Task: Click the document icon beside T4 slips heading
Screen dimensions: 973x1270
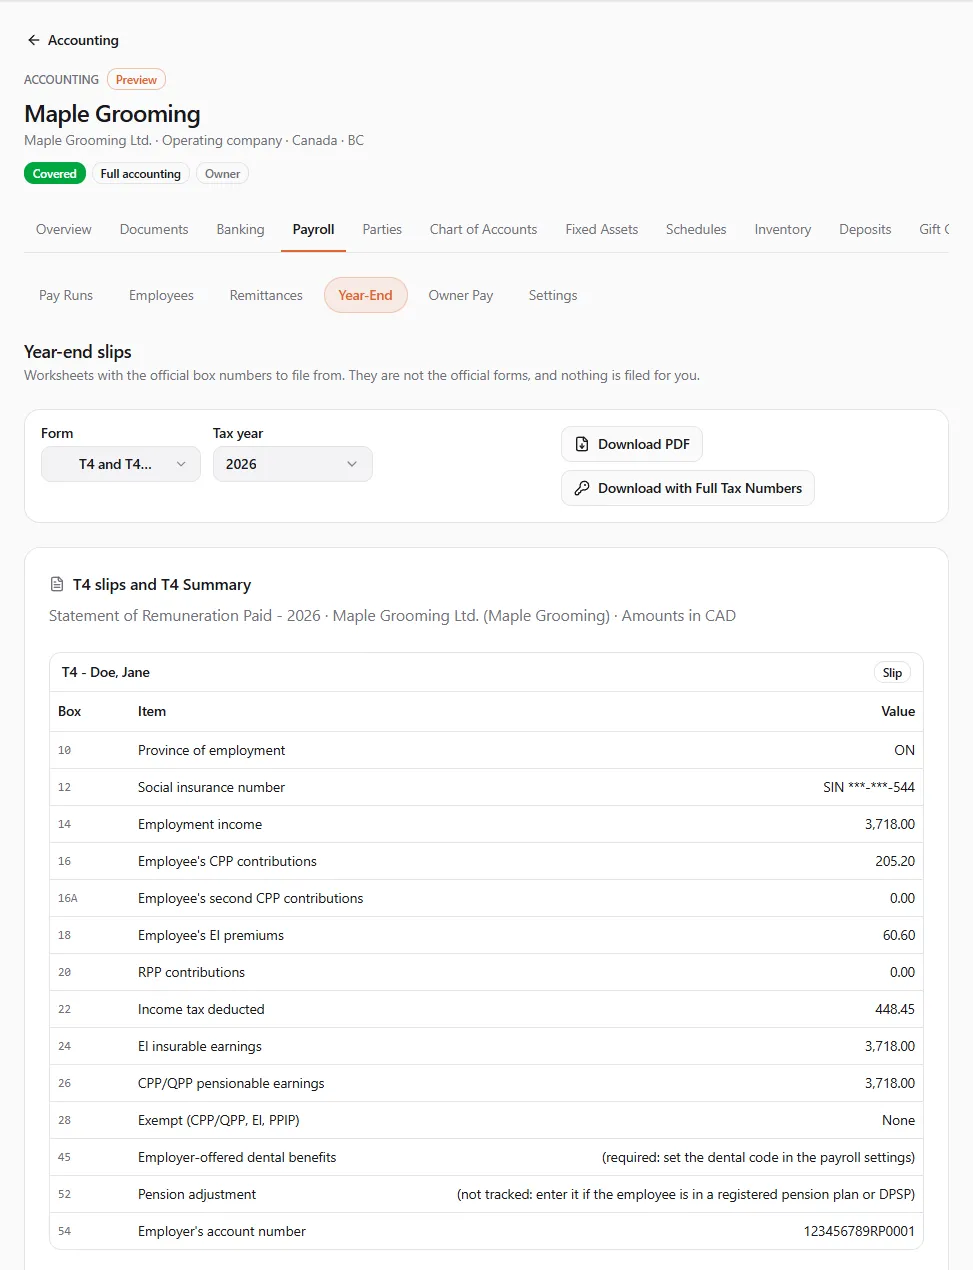Action: 57,585
